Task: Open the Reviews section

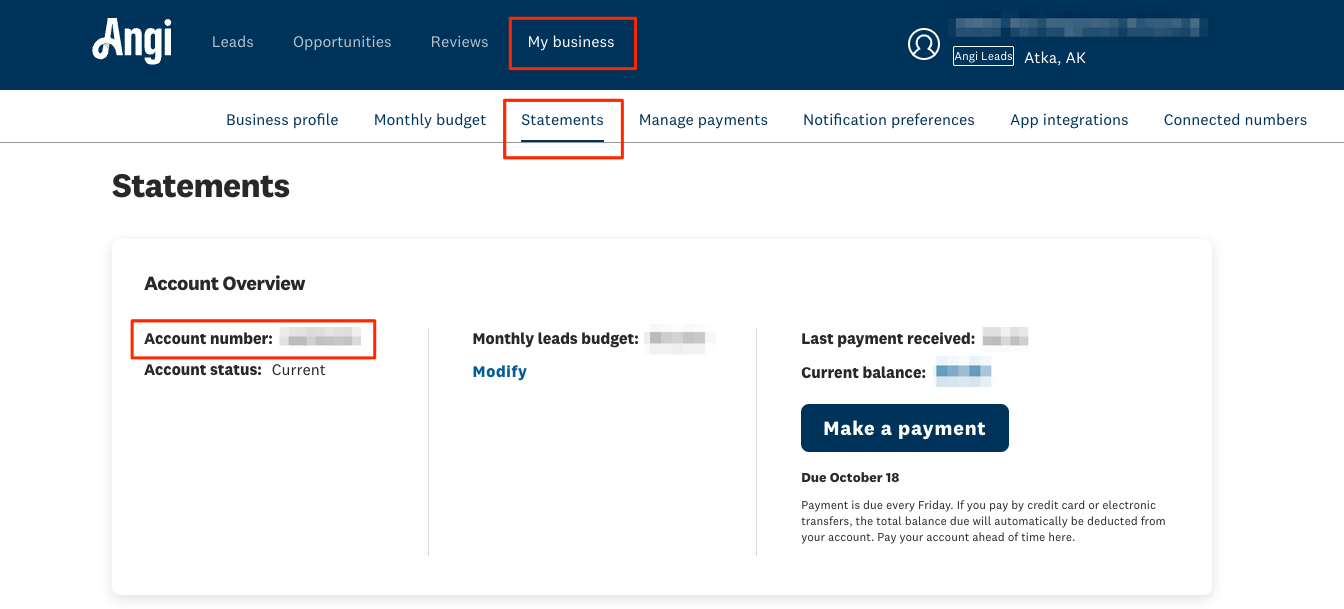Action: coord(460,42)
